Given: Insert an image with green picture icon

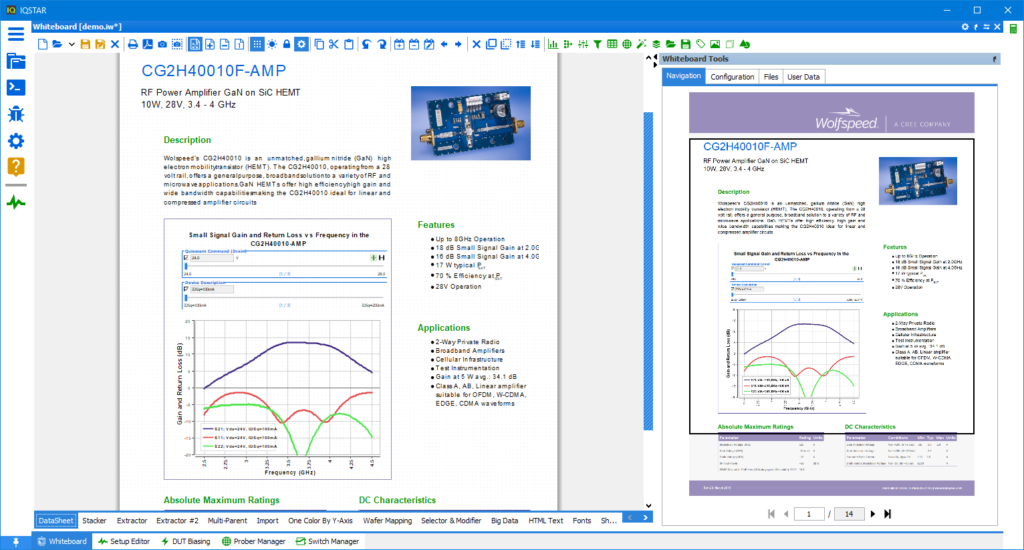Looking at the screenshot, I should [x=715, y=44].
